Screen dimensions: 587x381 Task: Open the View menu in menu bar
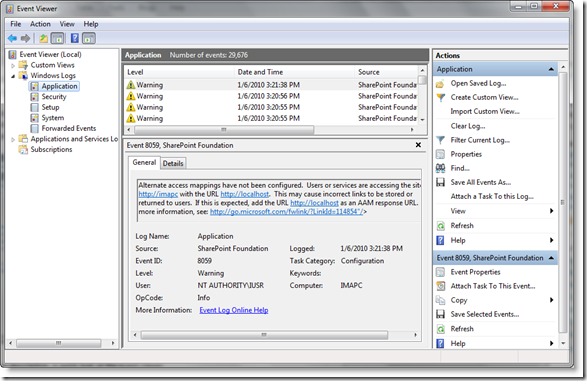pos(67,24)
